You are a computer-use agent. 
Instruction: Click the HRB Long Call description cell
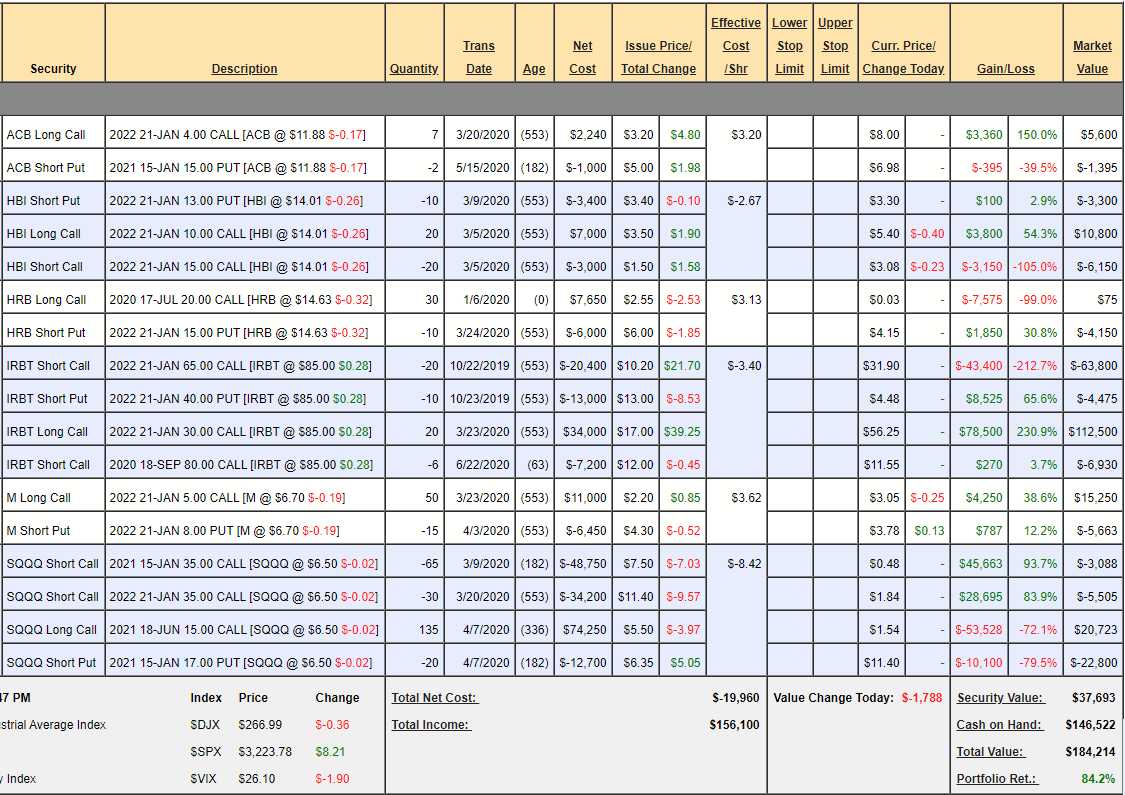click(243, 300)
